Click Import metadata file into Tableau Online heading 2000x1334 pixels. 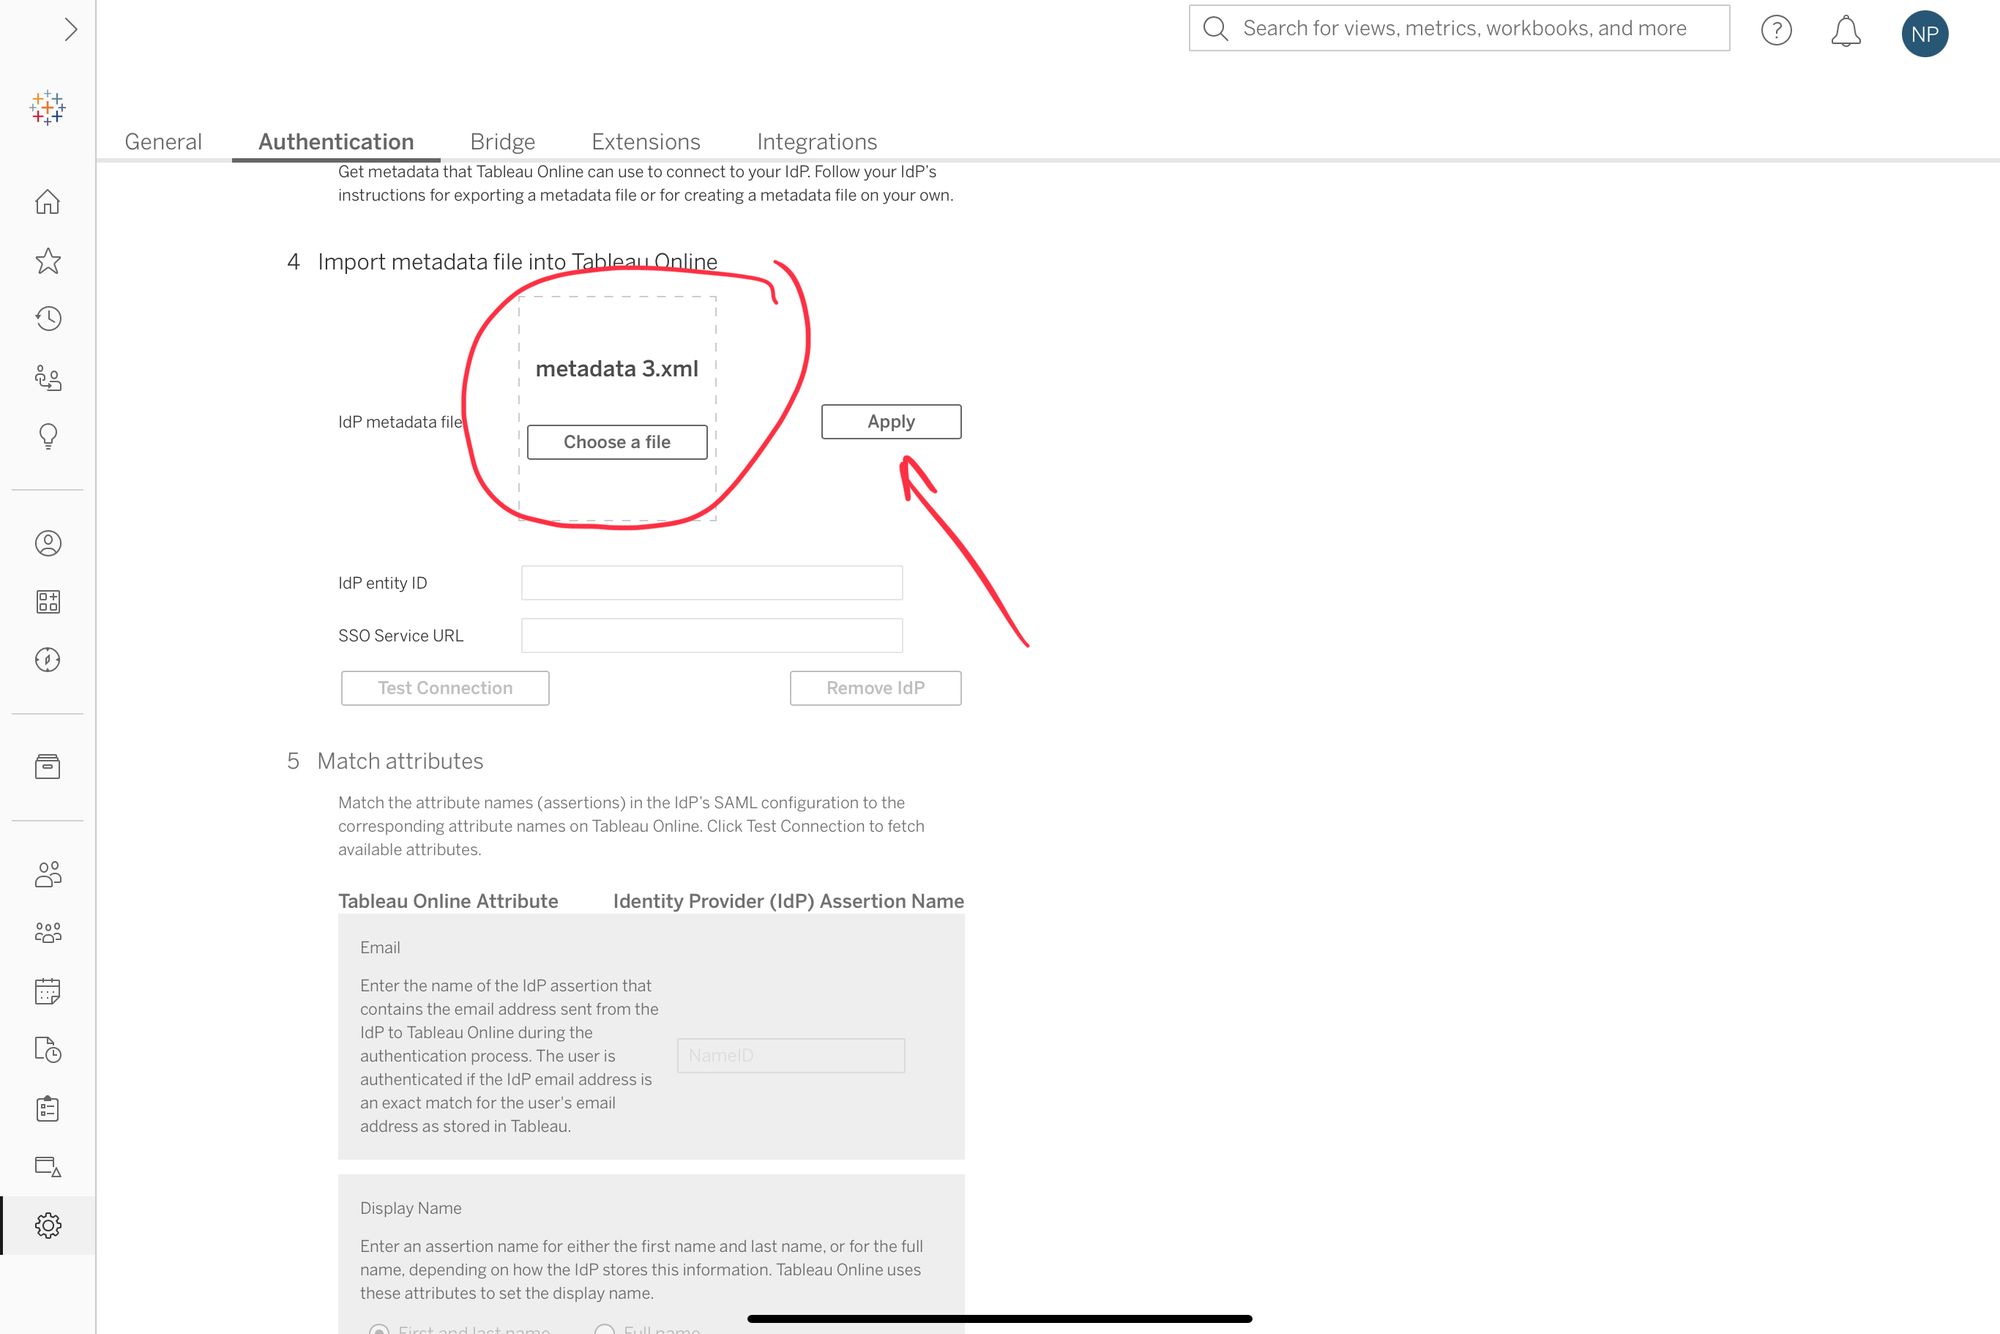tap(517, 262)
